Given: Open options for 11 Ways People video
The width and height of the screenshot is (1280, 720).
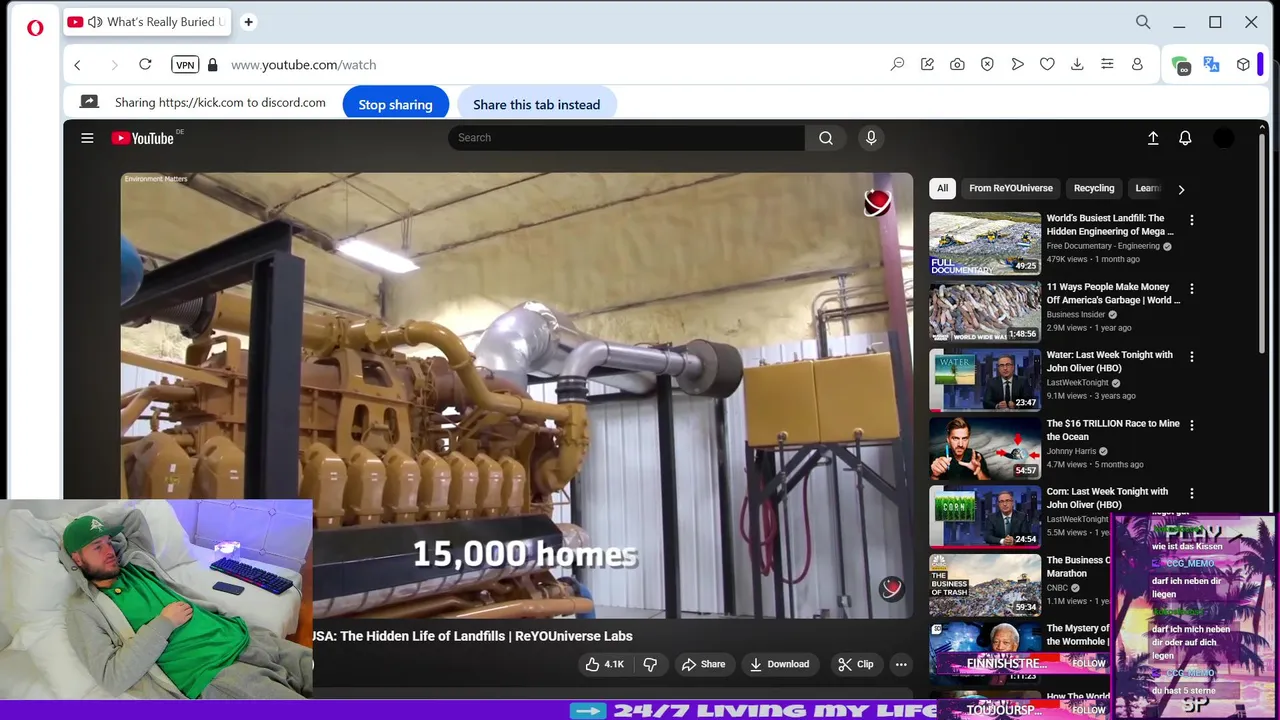Looking at the screenshot, I should pyautogui.click(x=1191, y=288).
